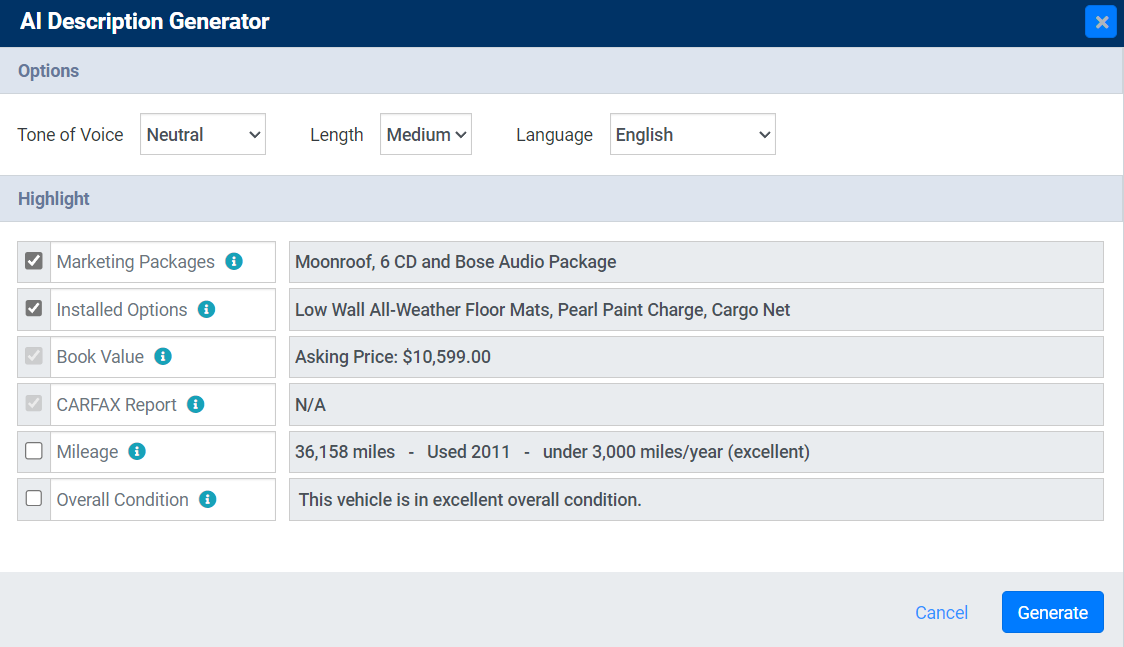The height and width of the screenshot is (647, 1124).
Task: Uncheck the Marketing Packages checkbox
Action: (x=34, y=261)
